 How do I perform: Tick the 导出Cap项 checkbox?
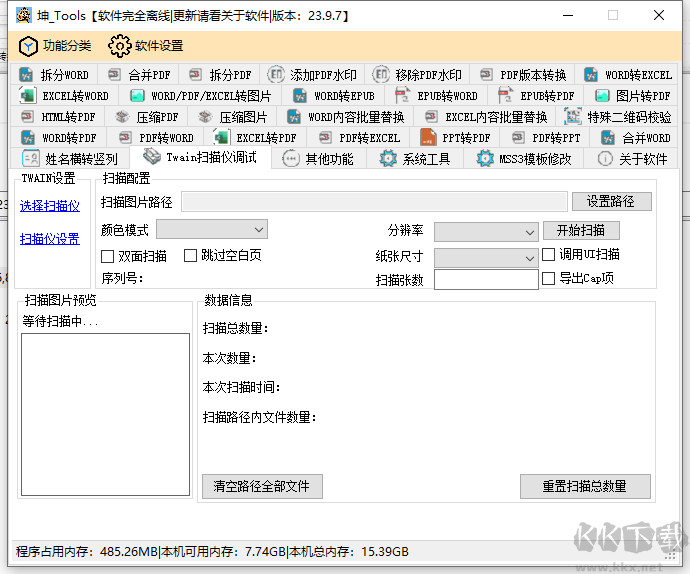(x=548, y=279)
